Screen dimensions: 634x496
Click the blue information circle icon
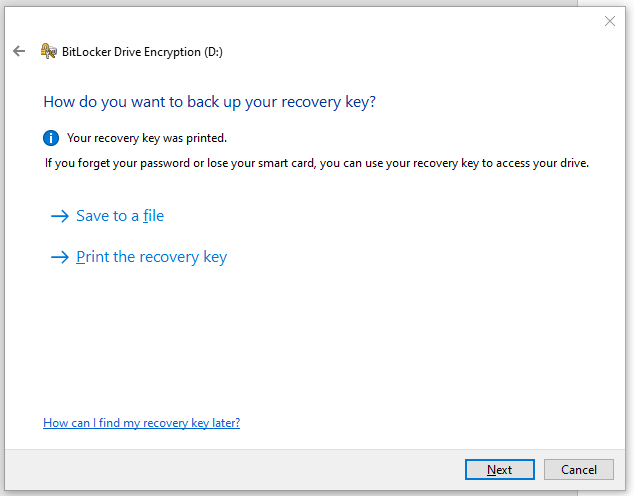[x=51, y=138]
